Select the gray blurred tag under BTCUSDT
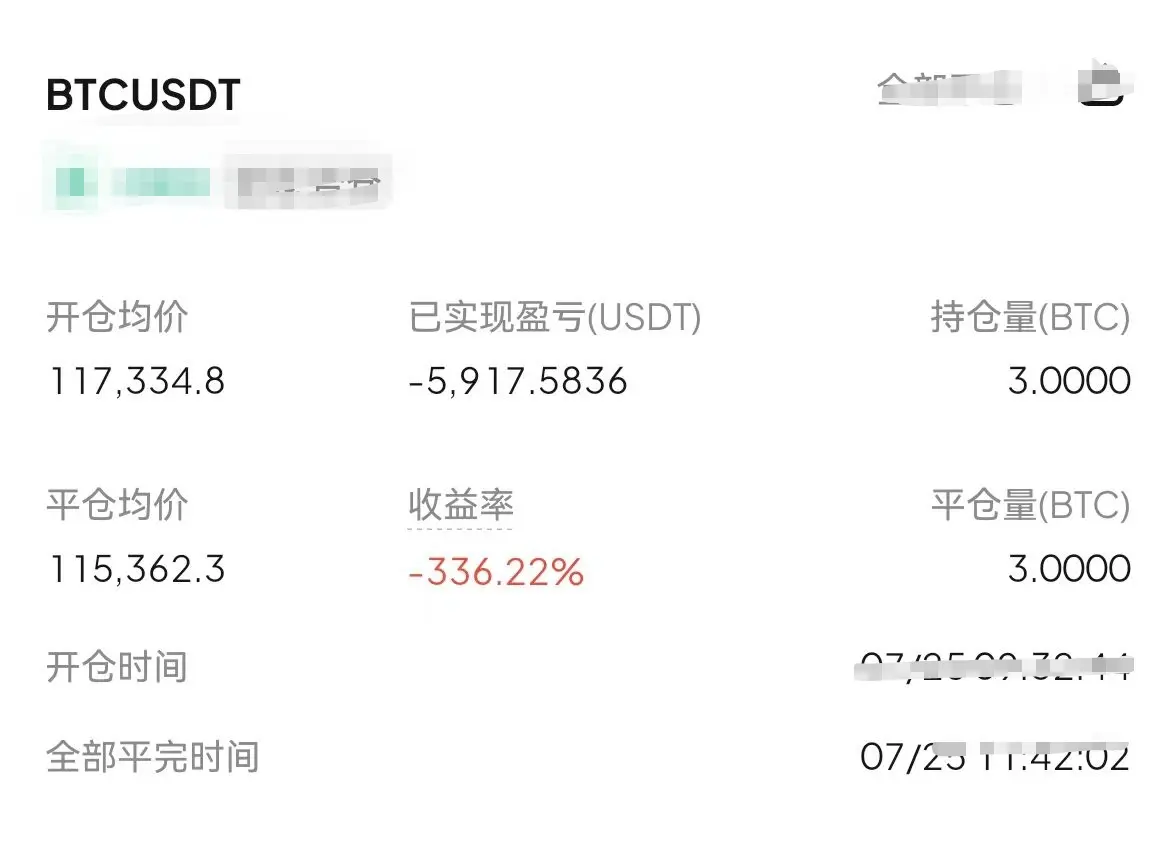The image size is (1176, 843). pyautogui.click(x=308, y=183)
